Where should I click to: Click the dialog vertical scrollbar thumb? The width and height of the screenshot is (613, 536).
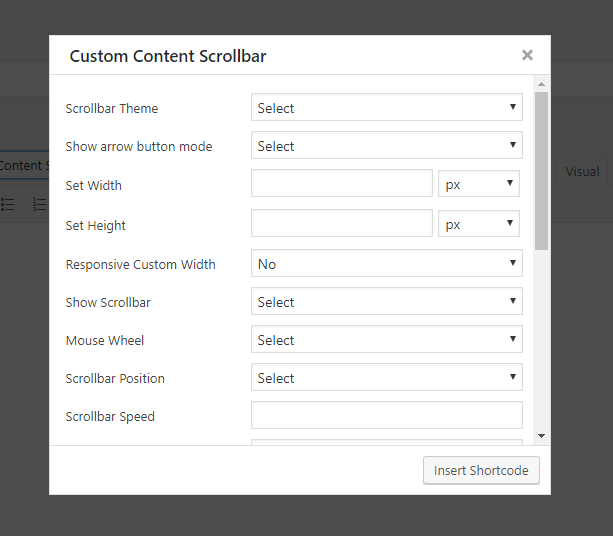point(541,170)
